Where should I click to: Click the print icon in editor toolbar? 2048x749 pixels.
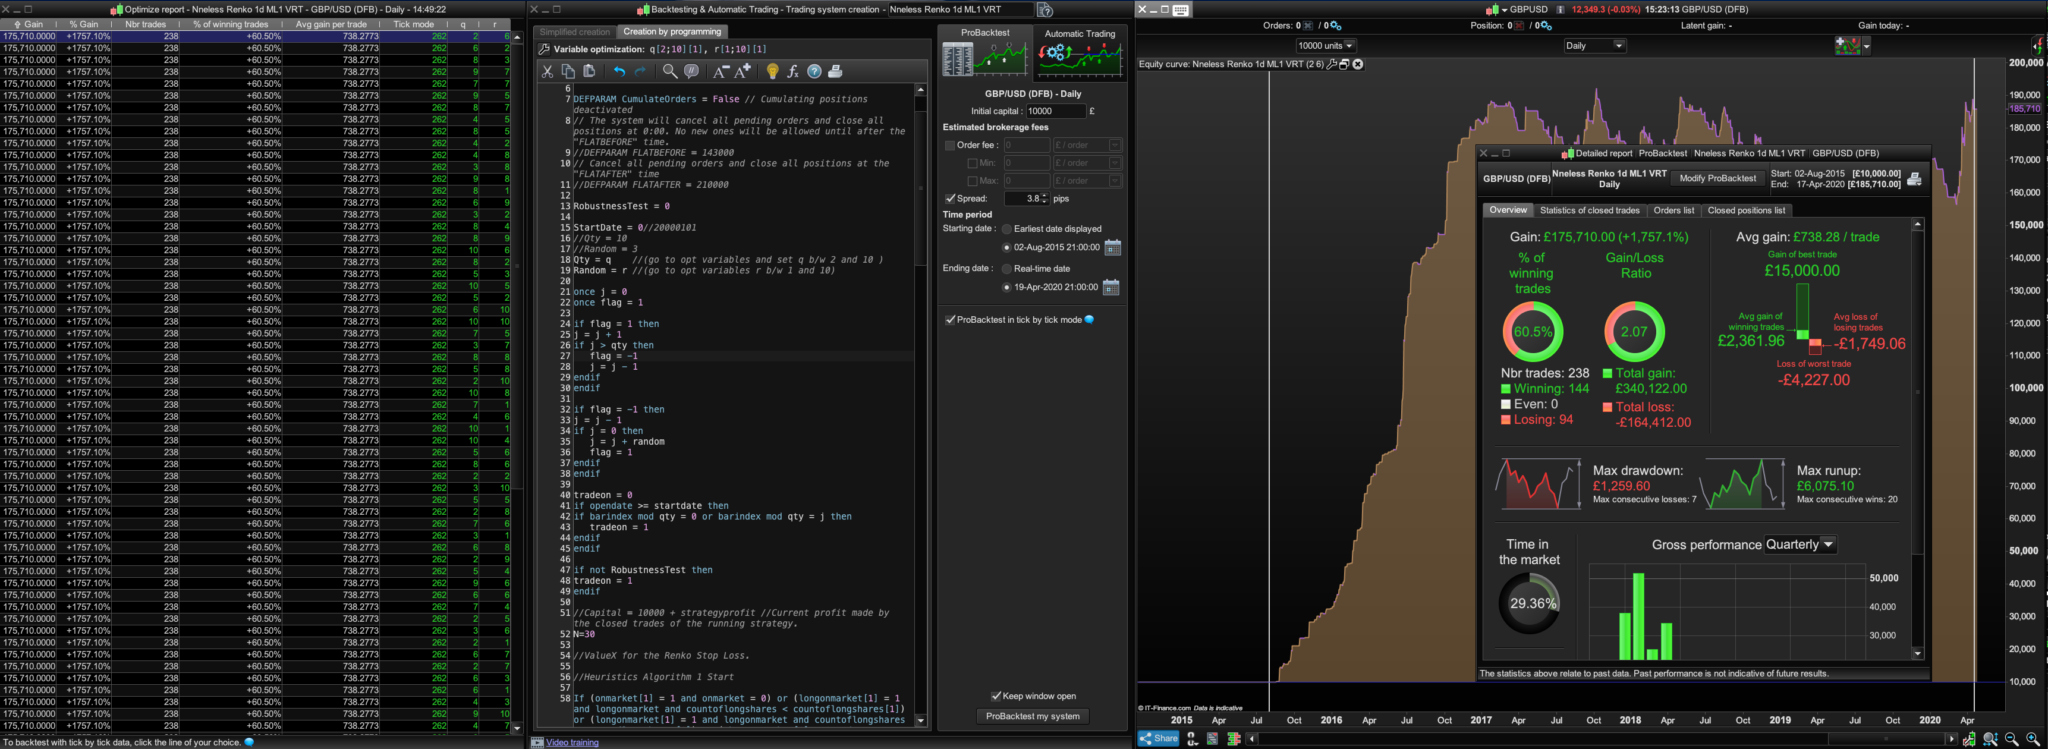pos(835,71)
